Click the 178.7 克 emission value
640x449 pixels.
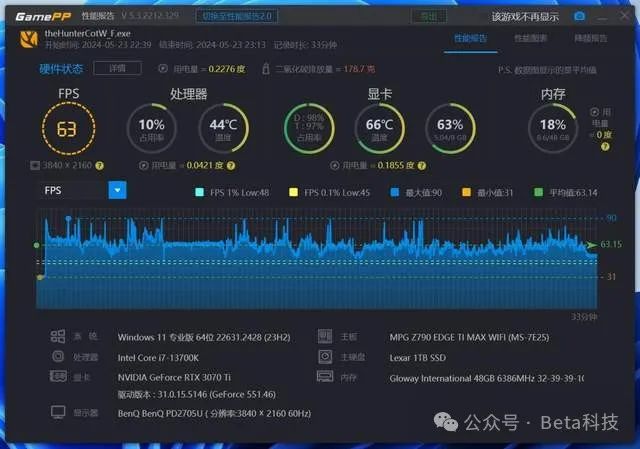coord(359,69)
